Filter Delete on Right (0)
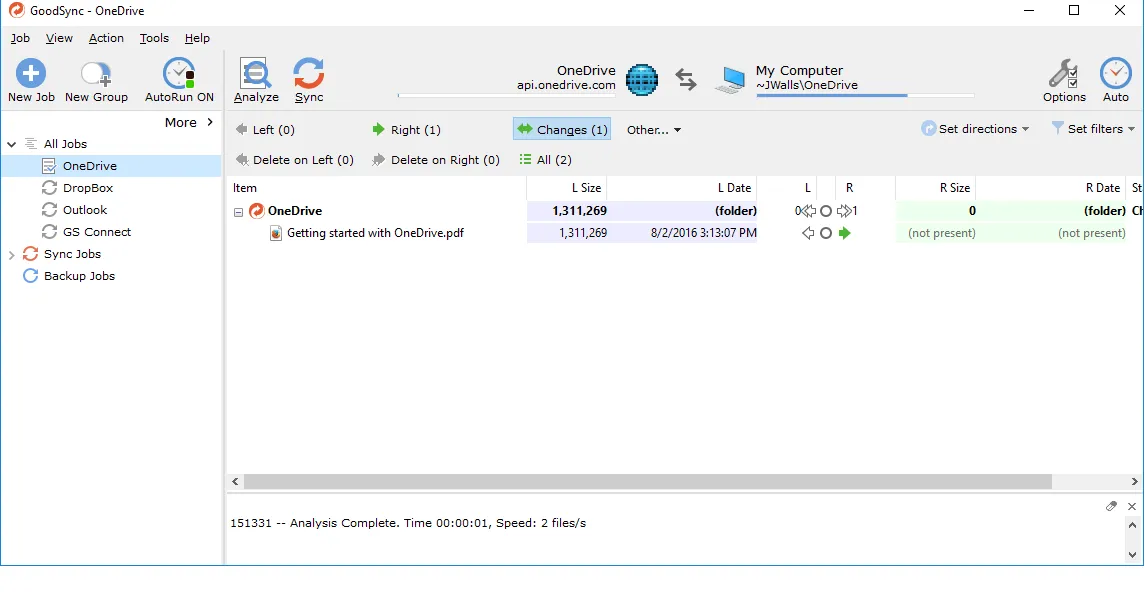 click(x=435, y=160)
